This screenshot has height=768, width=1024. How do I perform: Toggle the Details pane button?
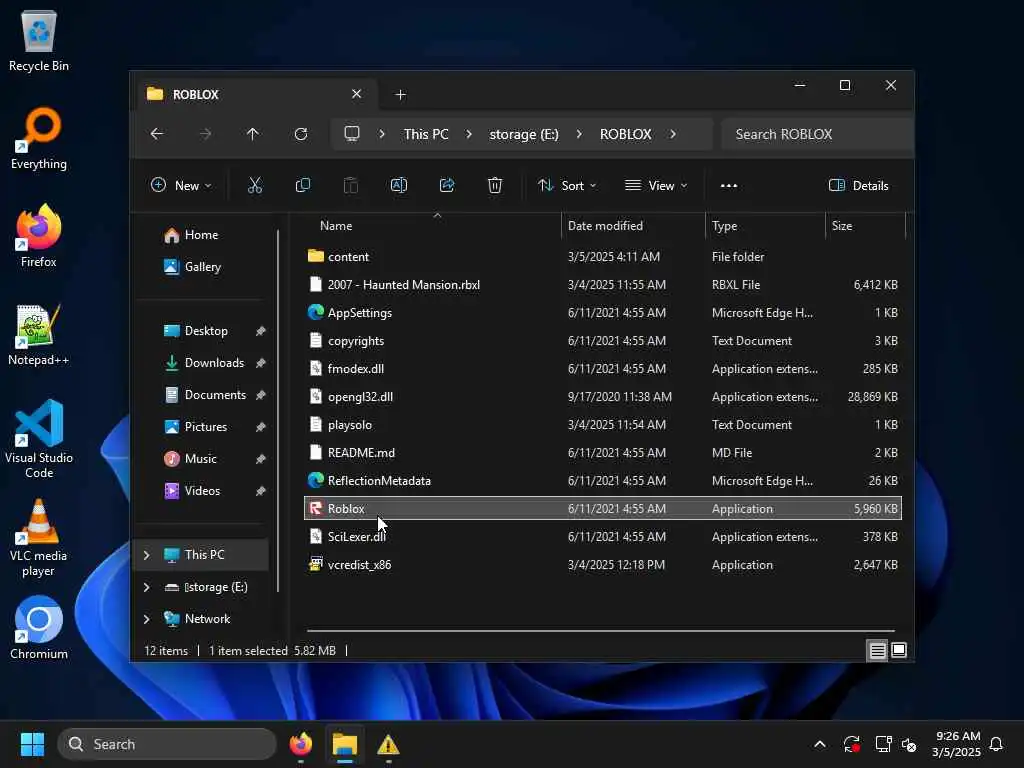point(859,185)
